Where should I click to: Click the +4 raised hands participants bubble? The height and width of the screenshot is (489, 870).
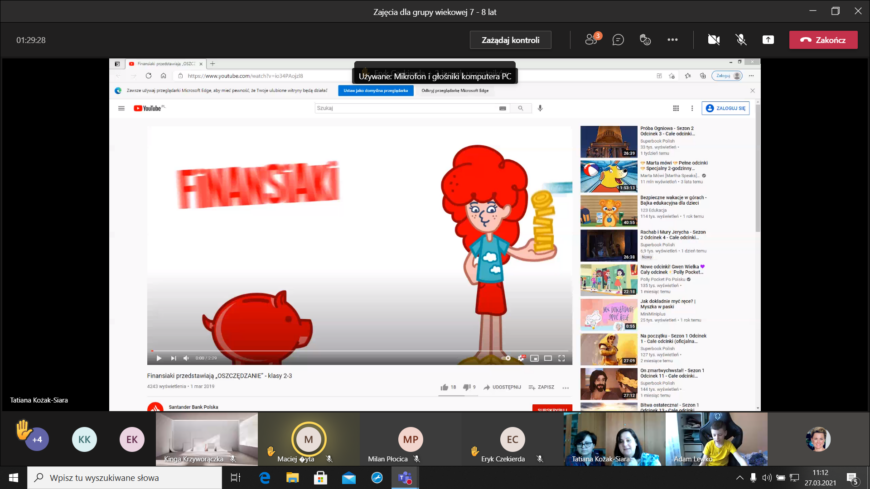(x=37, y=440)
